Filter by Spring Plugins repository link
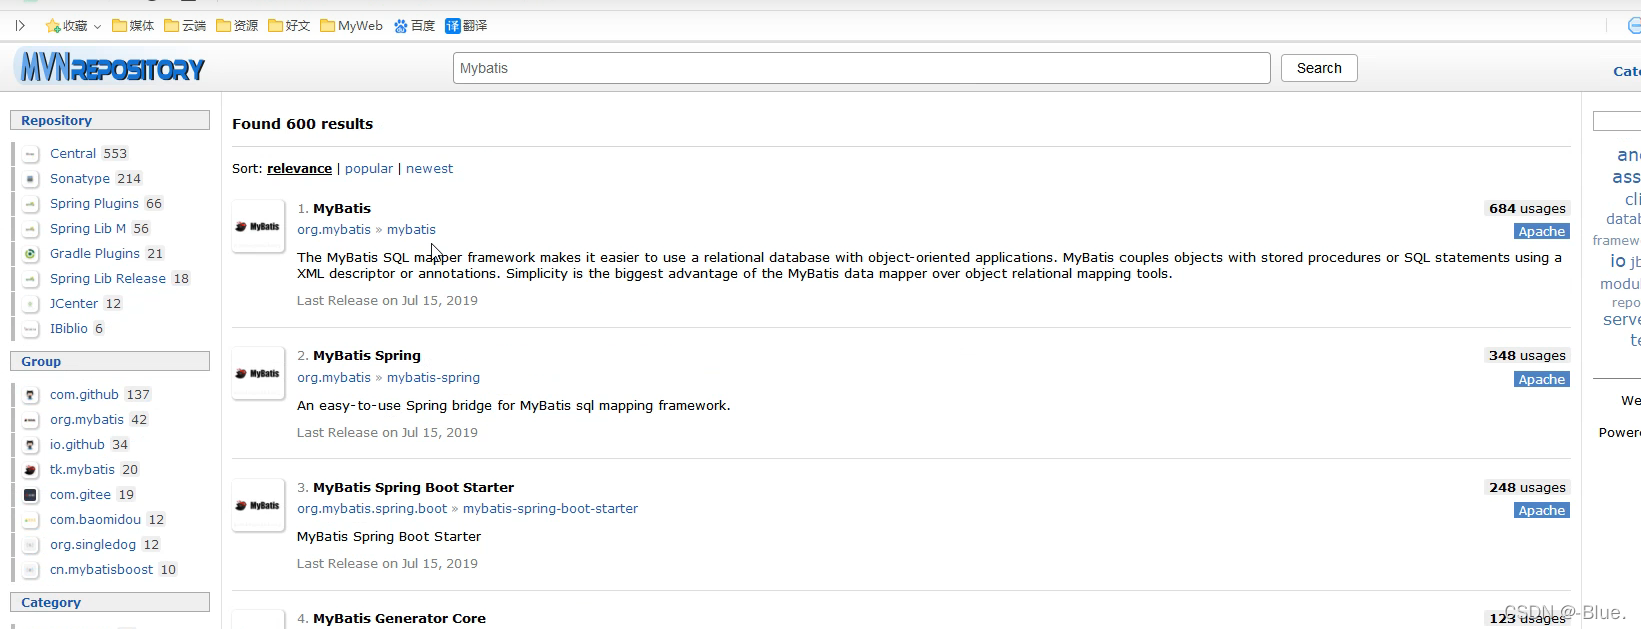 click(x=94, y=204)
